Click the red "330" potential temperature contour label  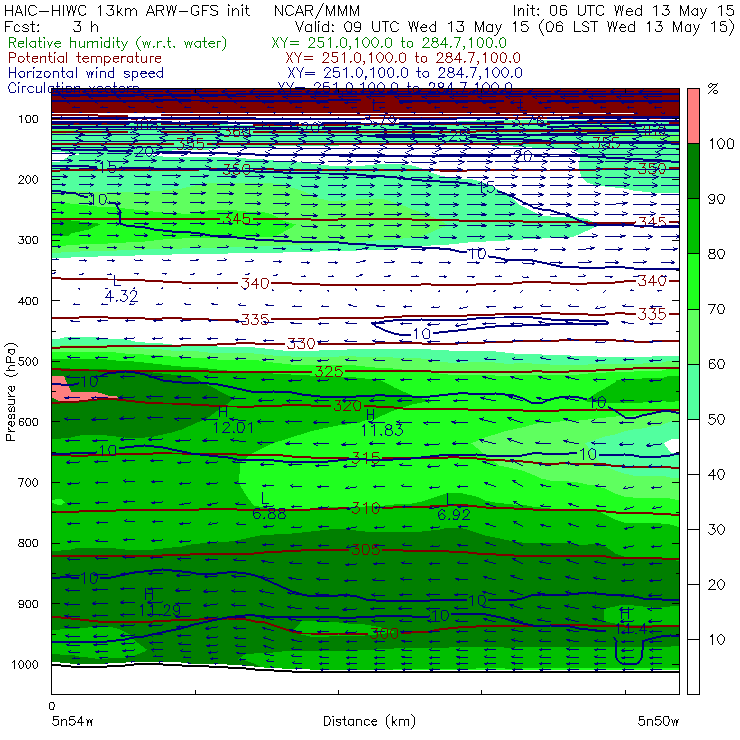point(301,343)
